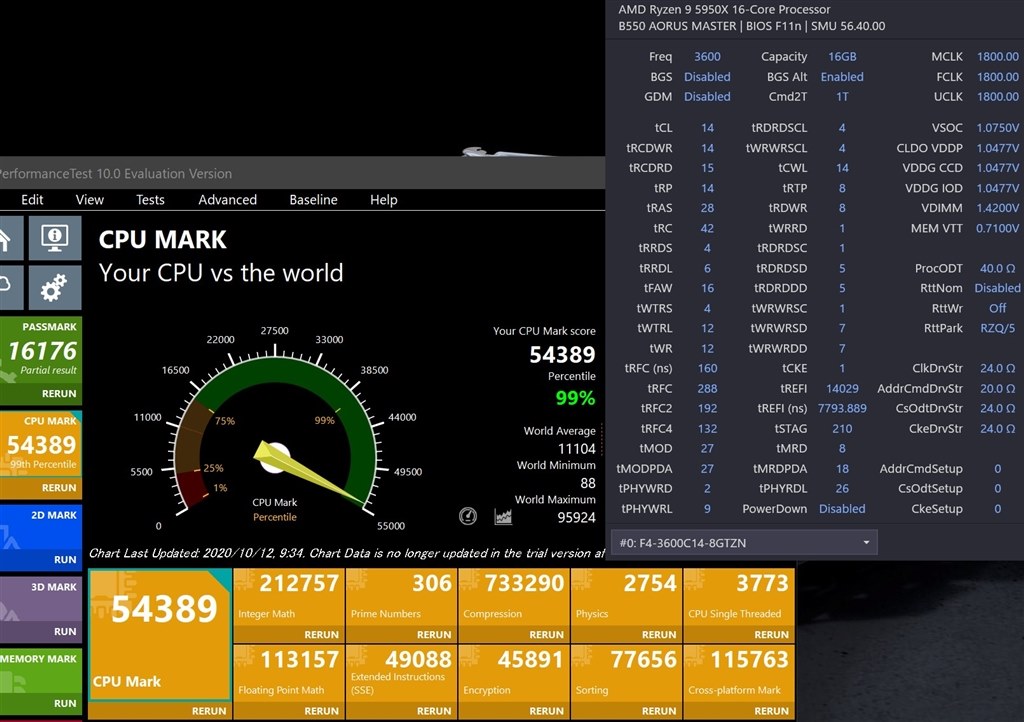
Task: Click the FCLK 1800.00 value
Action: click(997, 77)
